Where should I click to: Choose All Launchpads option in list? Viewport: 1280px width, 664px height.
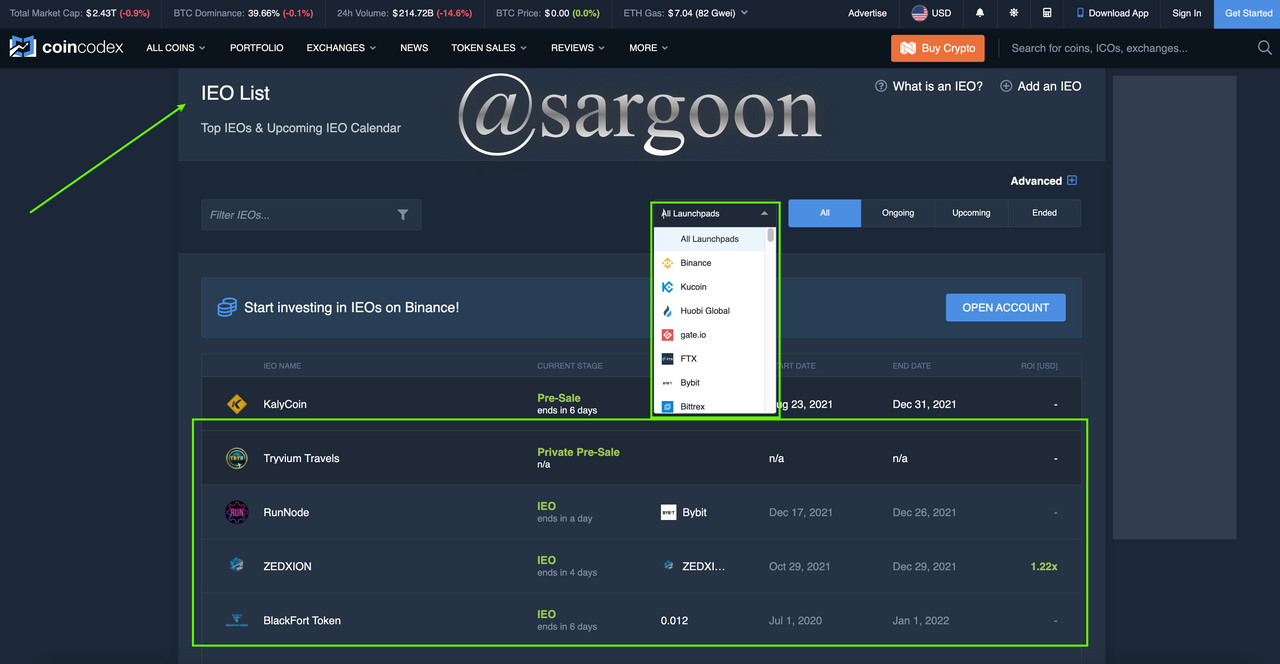[x=709, y=239]
